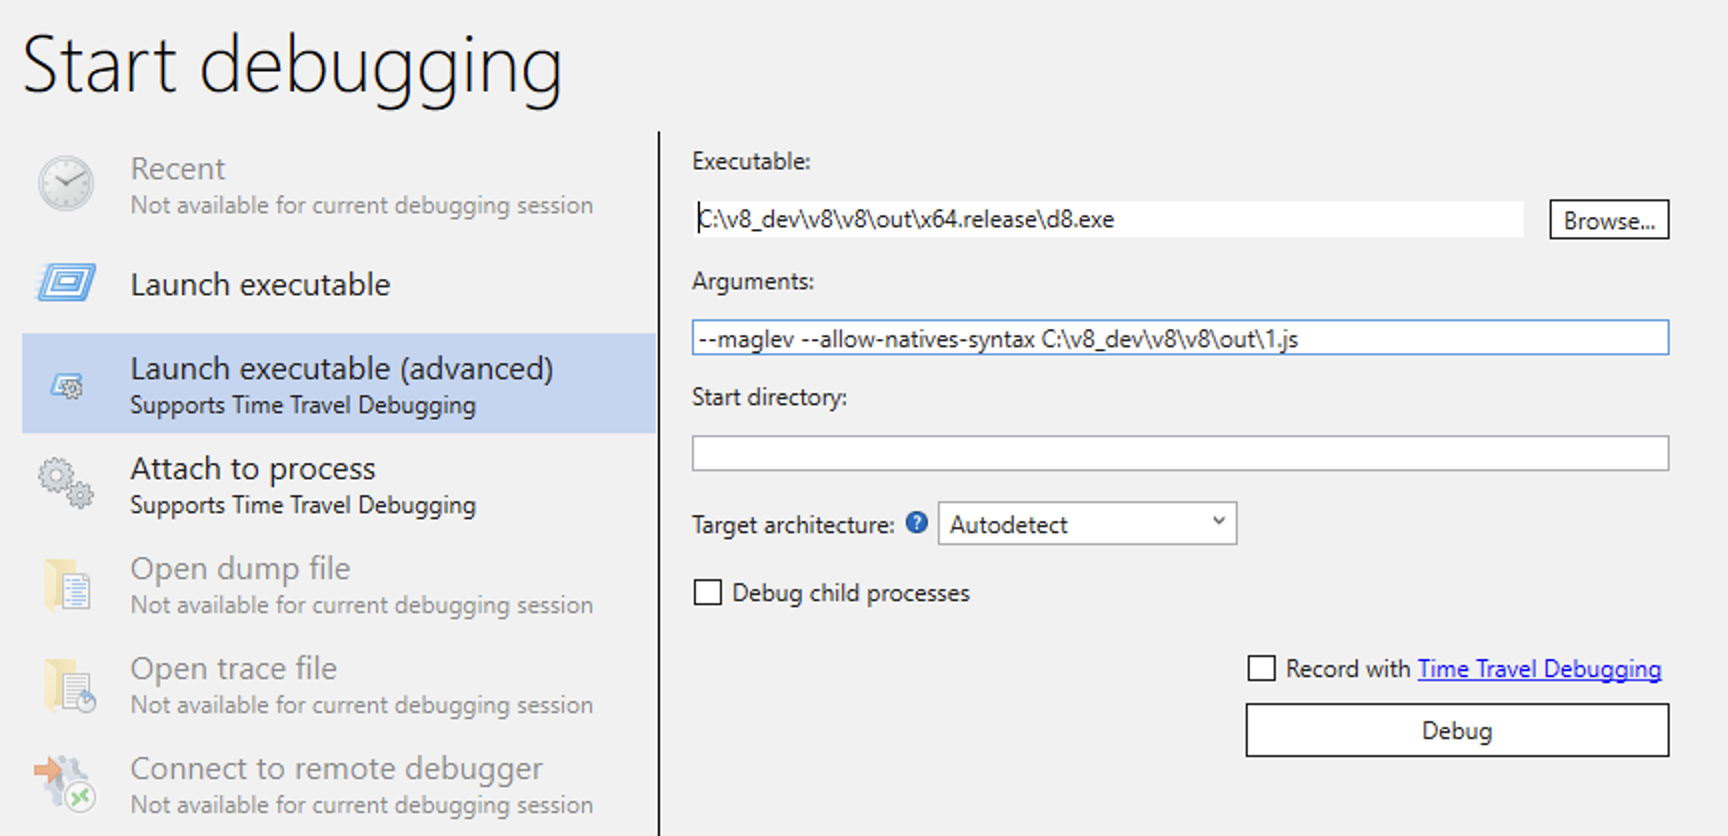Click the Launch executable window icon
1728x836 pixels.
pyautogui.click(x=67, y=283)
